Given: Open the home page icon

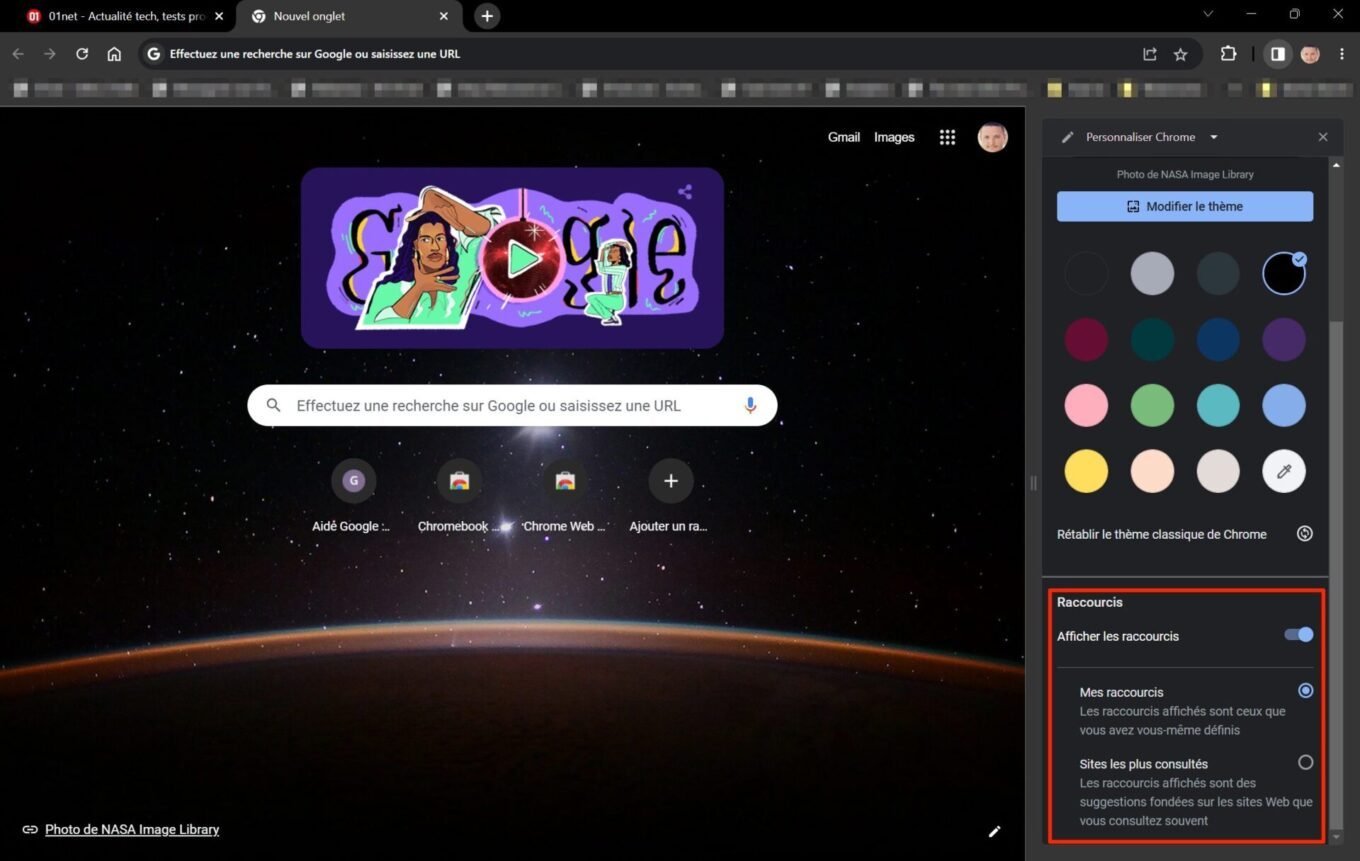Looking at the screenshot, I should tap(114, 54).
